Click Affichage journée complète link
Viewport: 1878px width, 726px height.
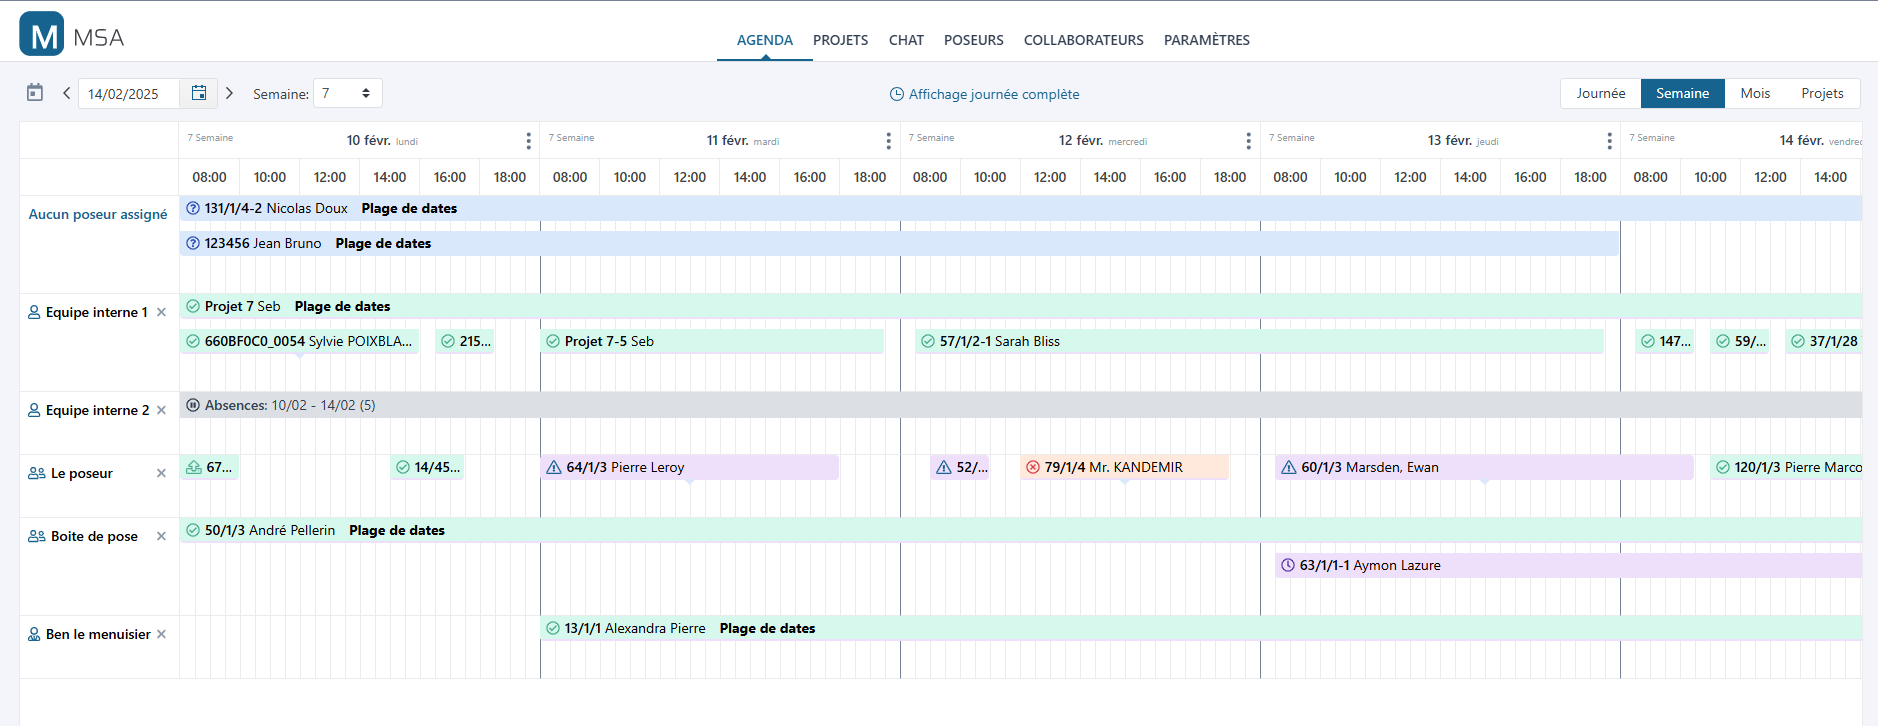coord(984,94)
